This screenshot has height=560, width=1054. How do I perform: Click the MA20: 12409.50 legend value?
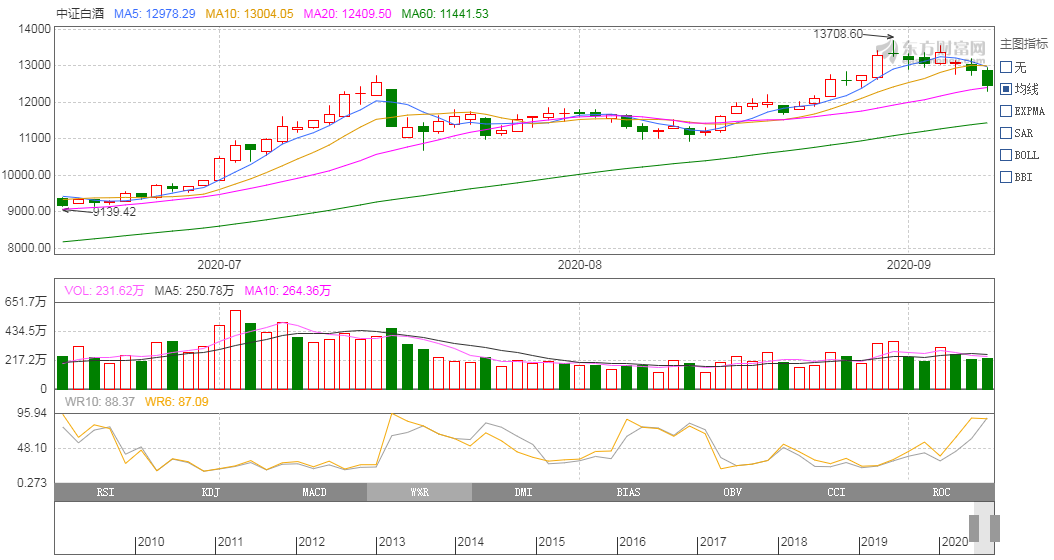[x=348, y=13]
